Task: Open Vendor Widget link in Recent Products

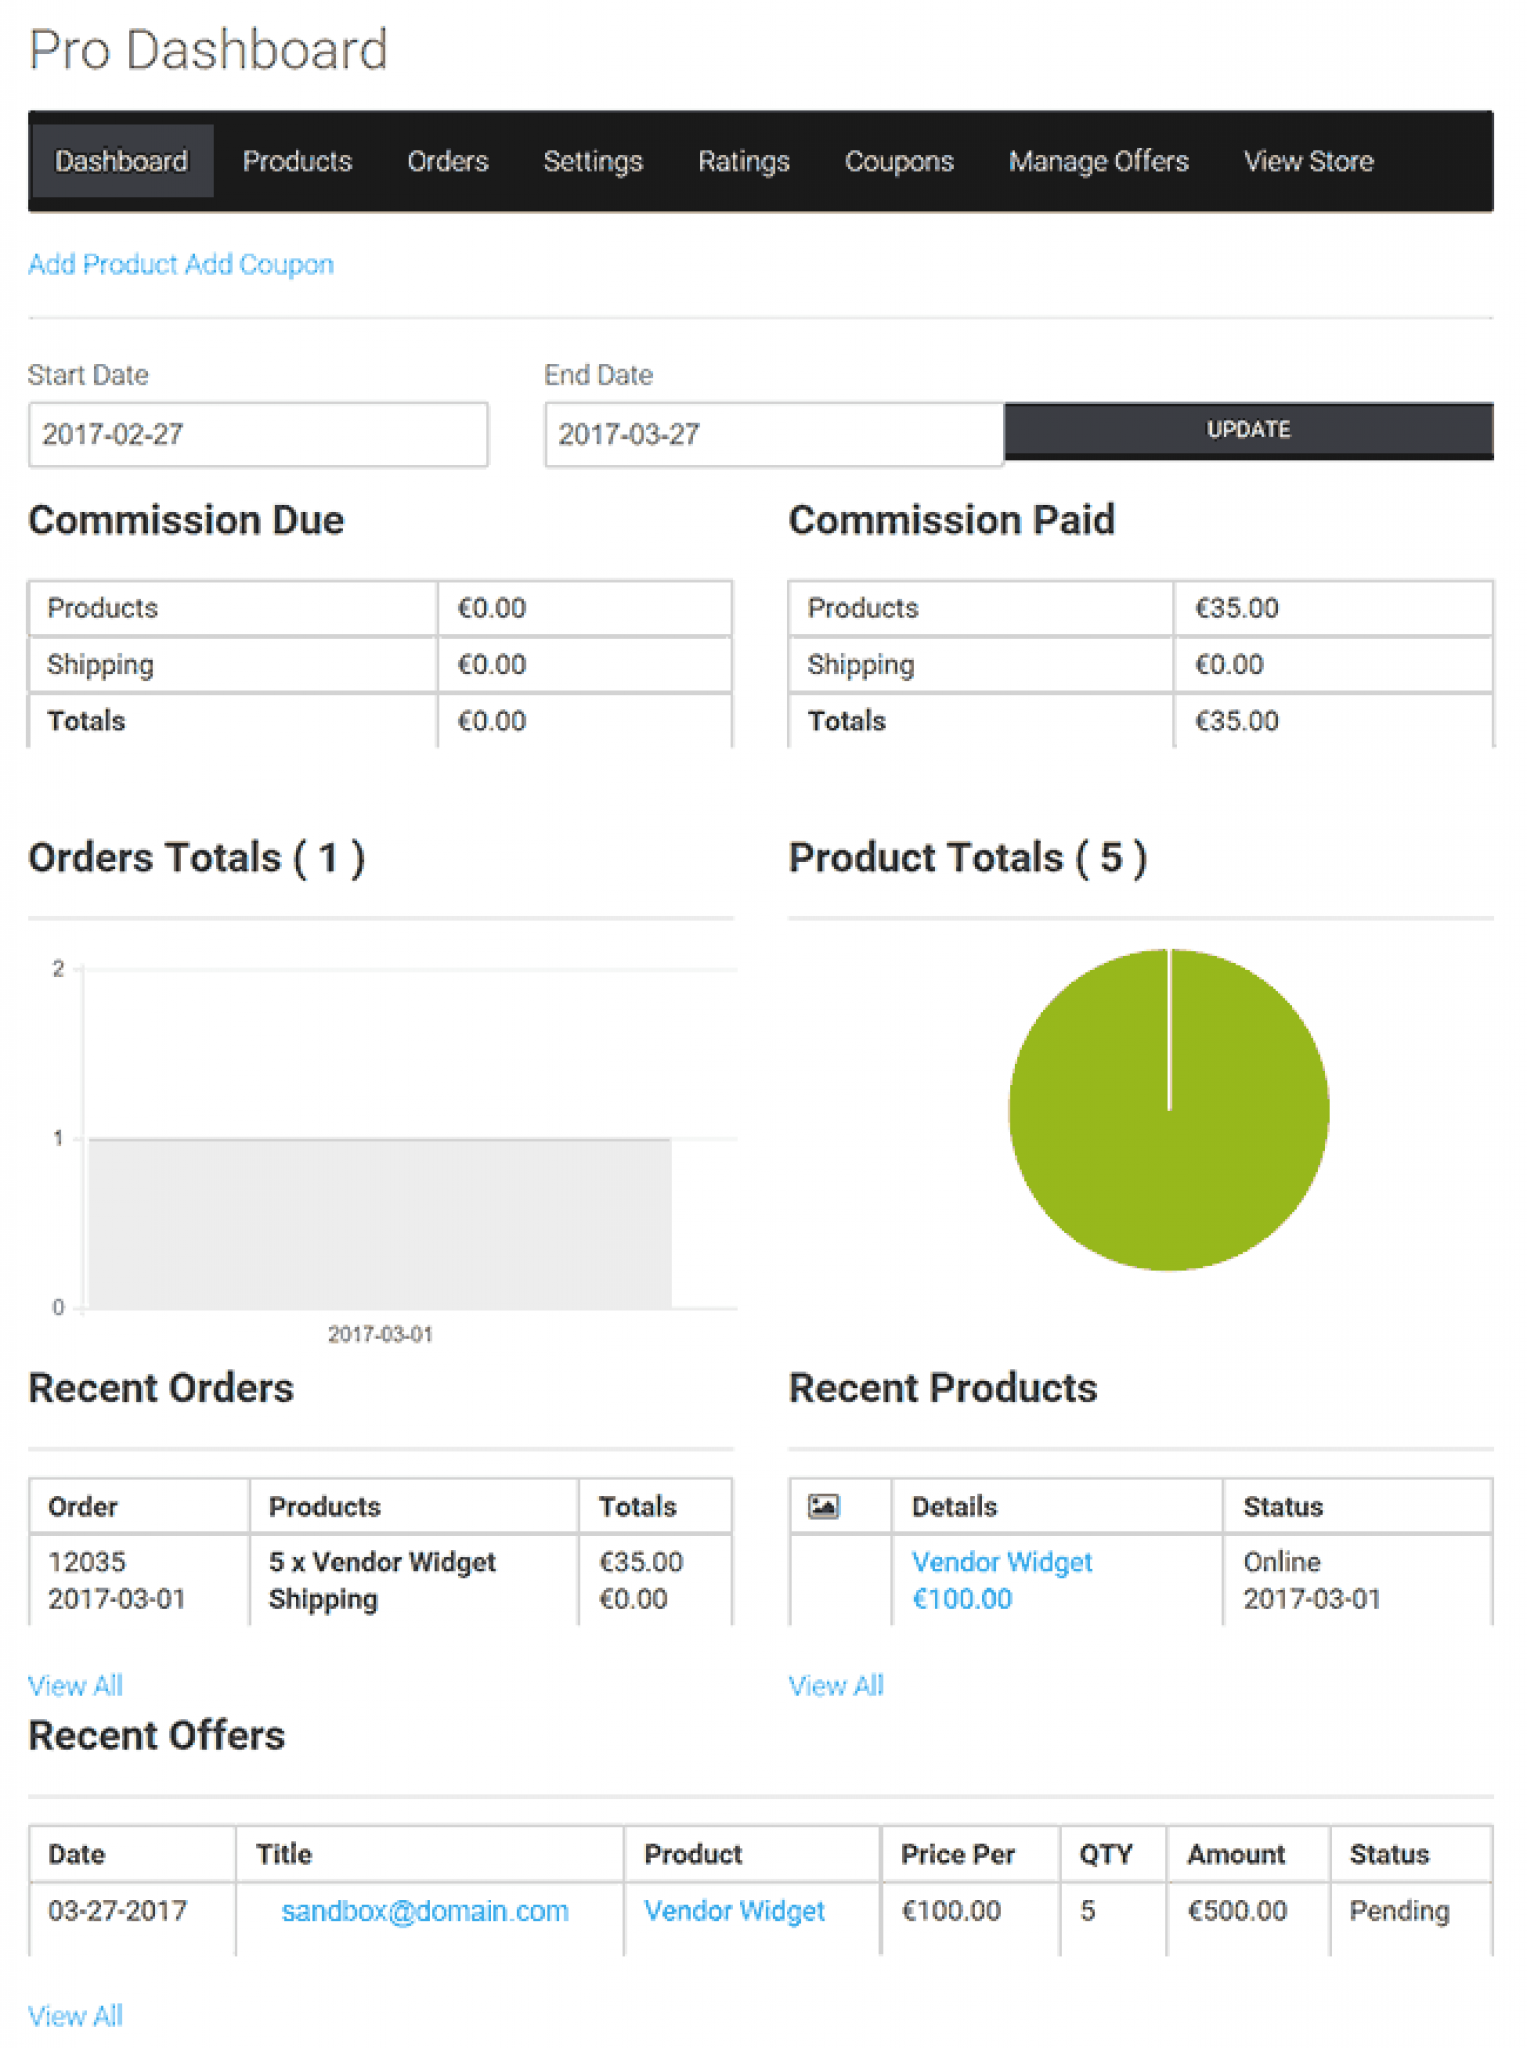Action: tap(1001, 1562)
